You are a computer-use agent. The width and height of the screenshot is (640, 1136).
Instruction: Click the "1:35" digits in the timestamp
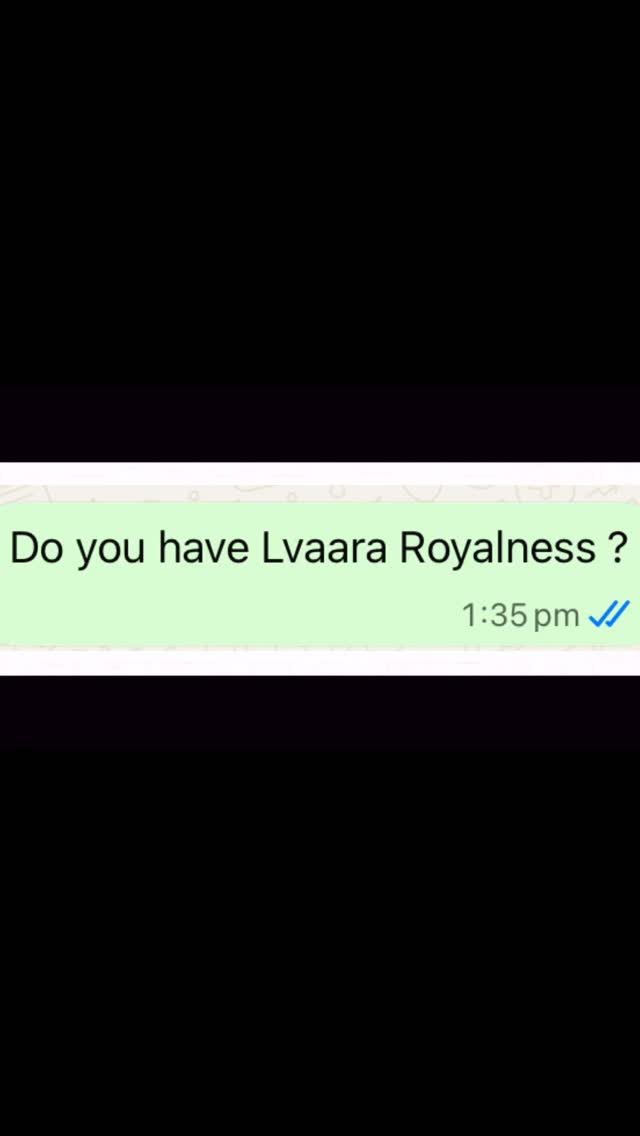(494, 614)
